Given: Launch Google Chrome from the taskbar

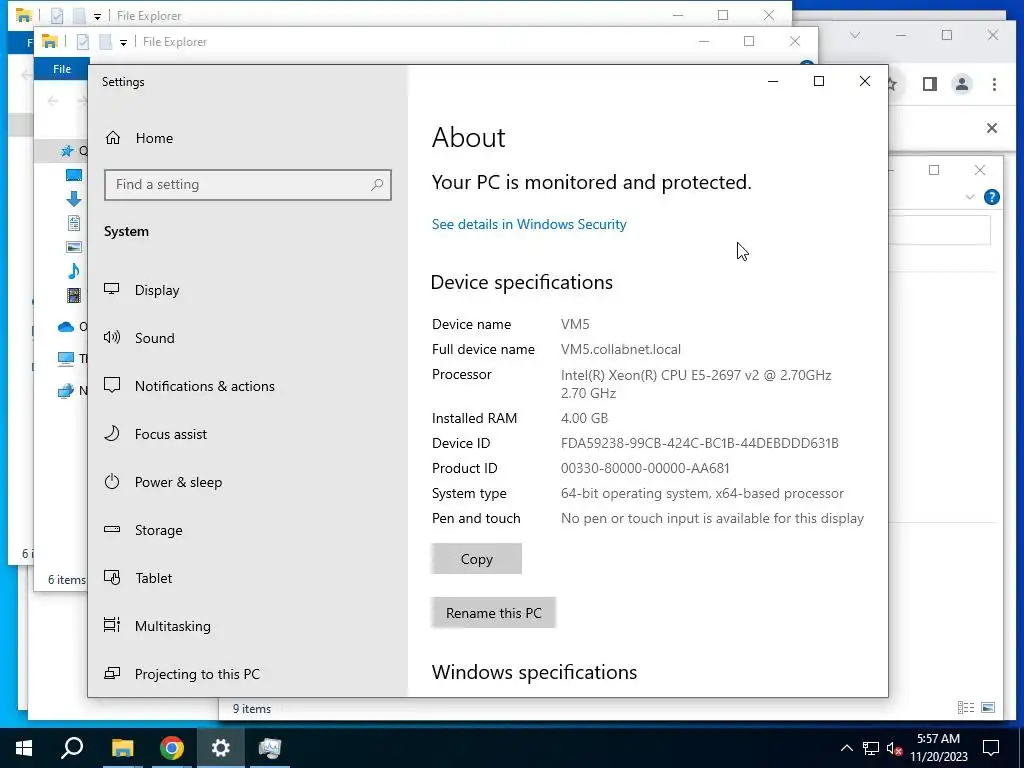Looking at the screenshot, I should (x=172, y=748).
